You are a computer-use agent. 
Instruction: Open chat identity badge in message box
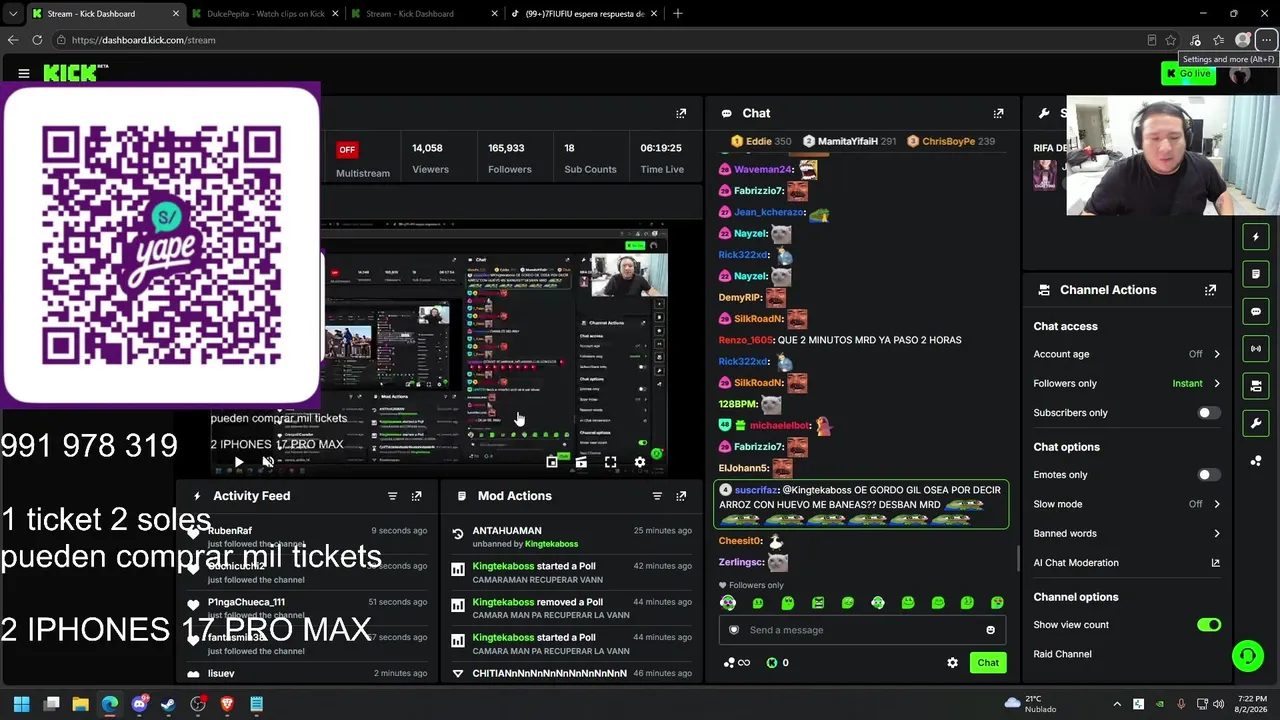click(734, 630)
